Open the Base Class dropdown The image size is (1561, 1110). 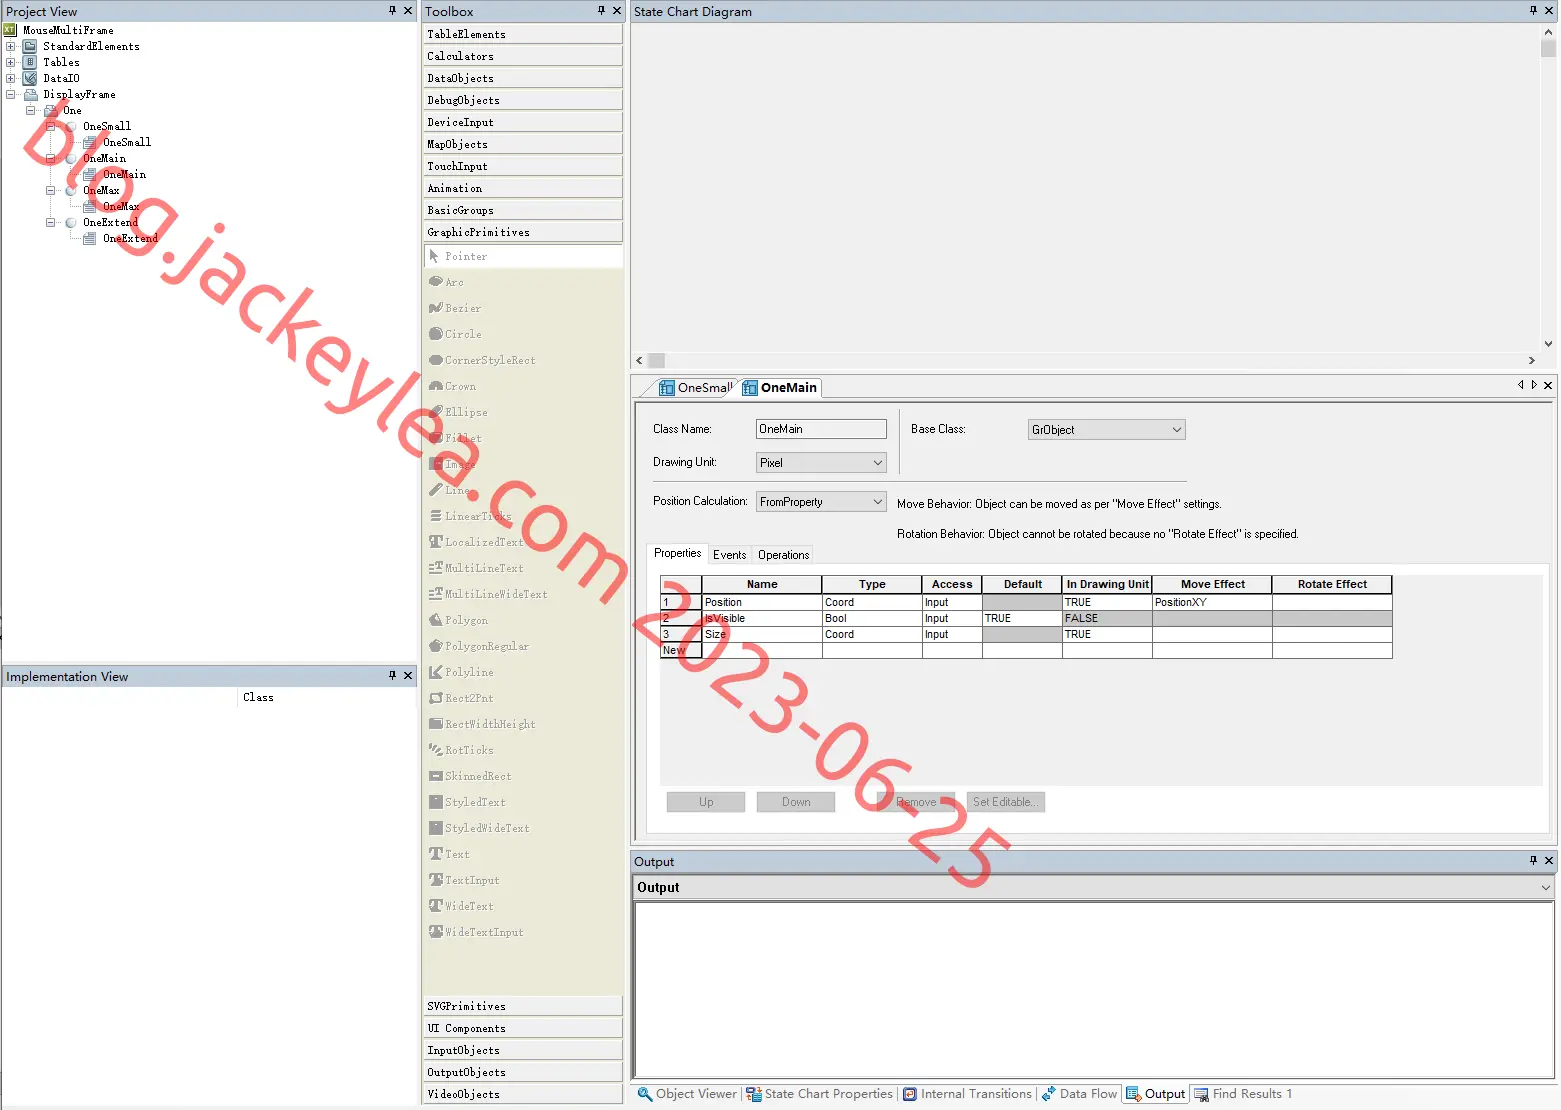pyautogui.click(x=1106, y=430)
